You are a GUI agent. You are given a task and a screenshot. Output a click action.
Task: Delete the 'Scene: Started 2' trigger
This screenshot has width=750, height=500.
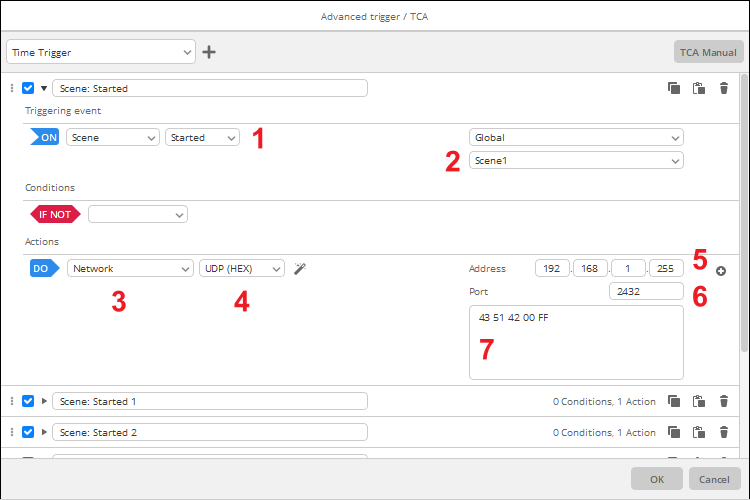tap(724, 432)
